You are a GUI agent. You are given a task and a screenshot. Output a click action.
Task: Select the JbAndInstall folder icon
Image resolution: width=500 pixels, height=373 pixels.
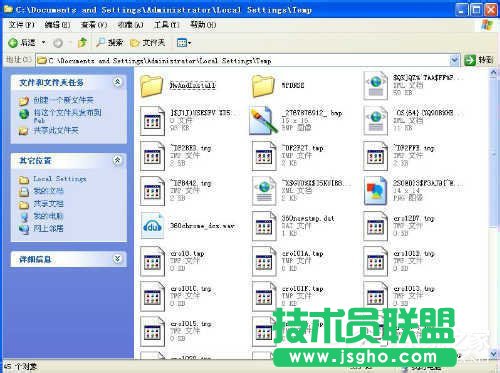[152, 86]
